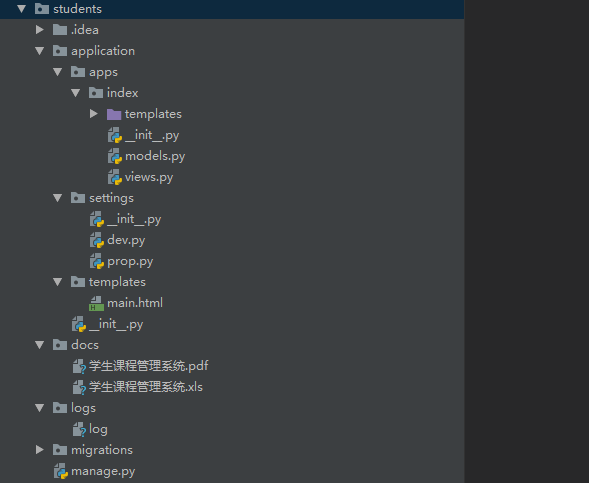
Task: Click the Python icon beside models.py
Action: tap(115, 156)
